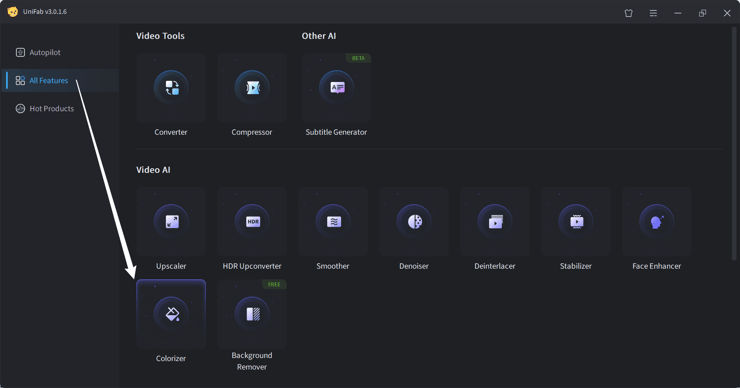
Task: Click the Subtitle Generator label text
Action: click(x=336, y=132)
